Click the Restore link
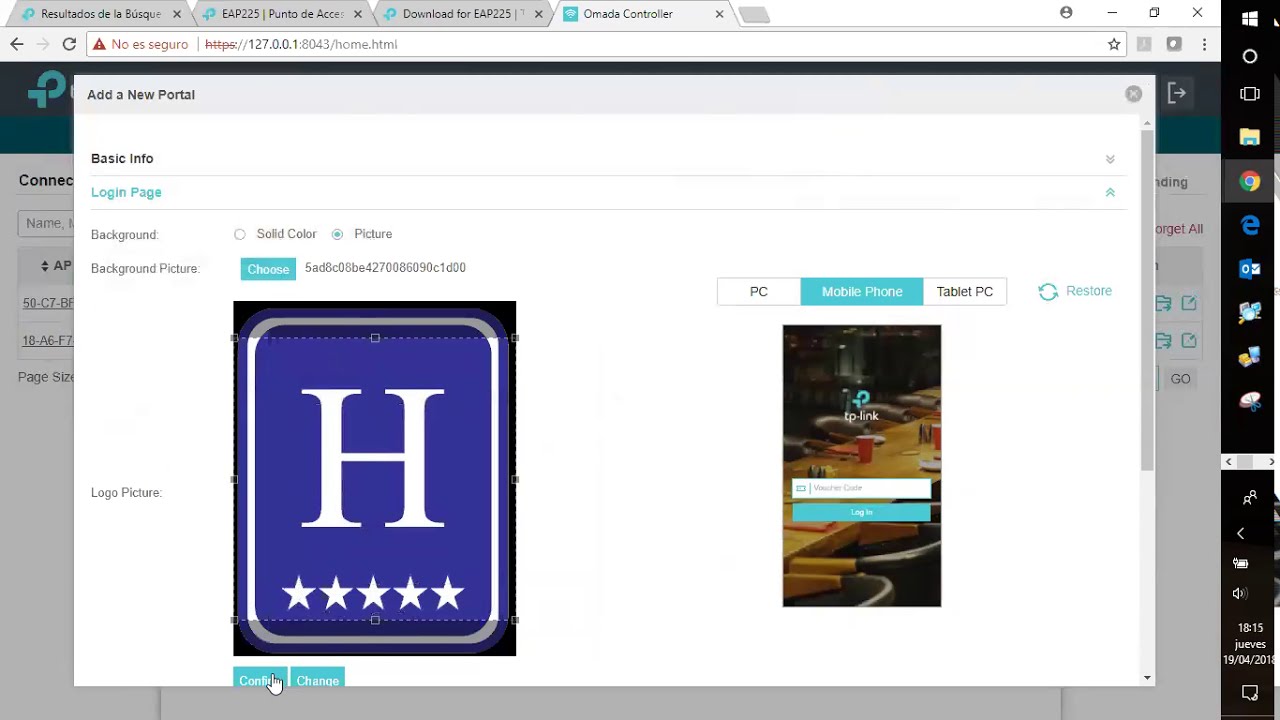1280x720 pixels. click(x=1089, y=291)
